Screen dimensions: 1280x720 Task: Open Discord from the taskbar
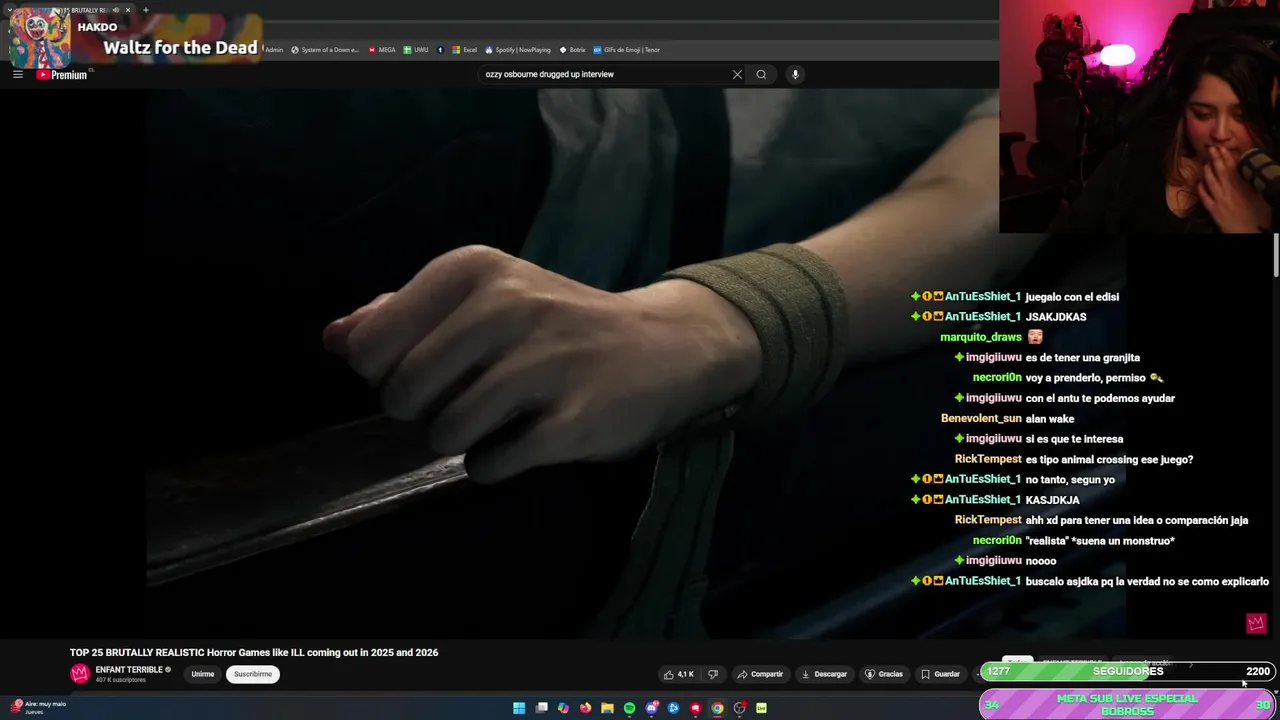coord(651,708)
